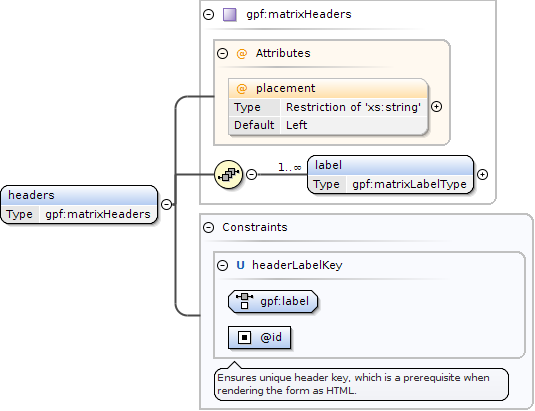Viewport: 535px width, 411px height.
Task: Select the gpf:label selector box
Action: [273, 302]
